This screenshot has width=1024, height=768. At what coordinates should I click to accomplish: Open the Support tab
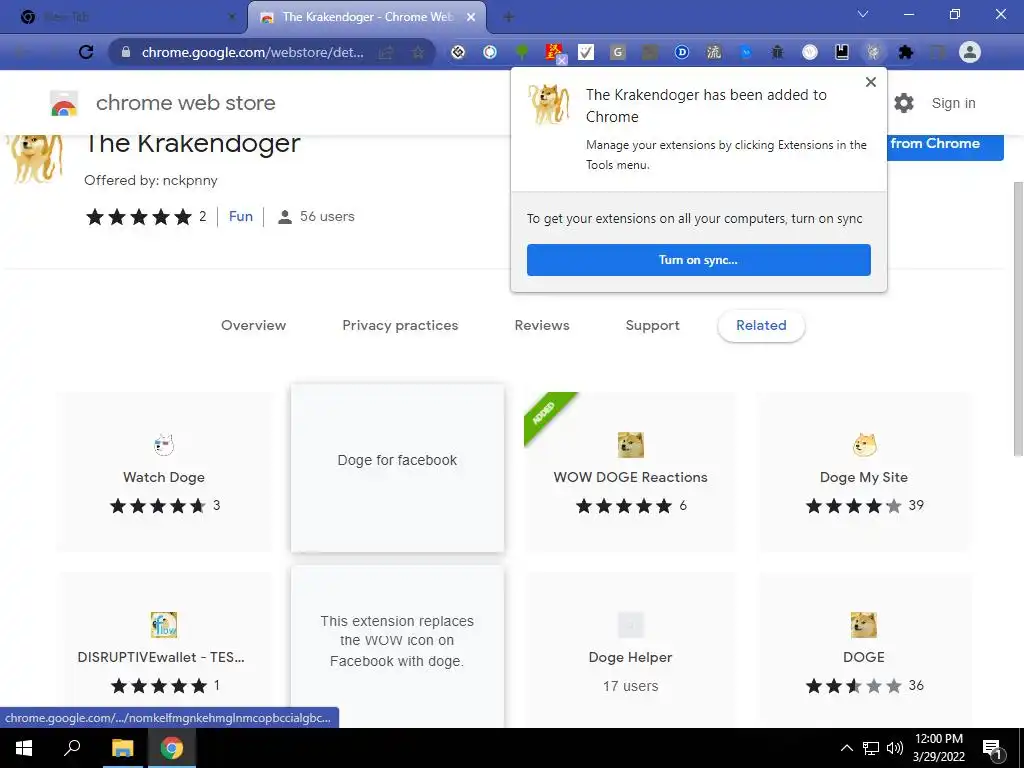(x=652, y=325)
